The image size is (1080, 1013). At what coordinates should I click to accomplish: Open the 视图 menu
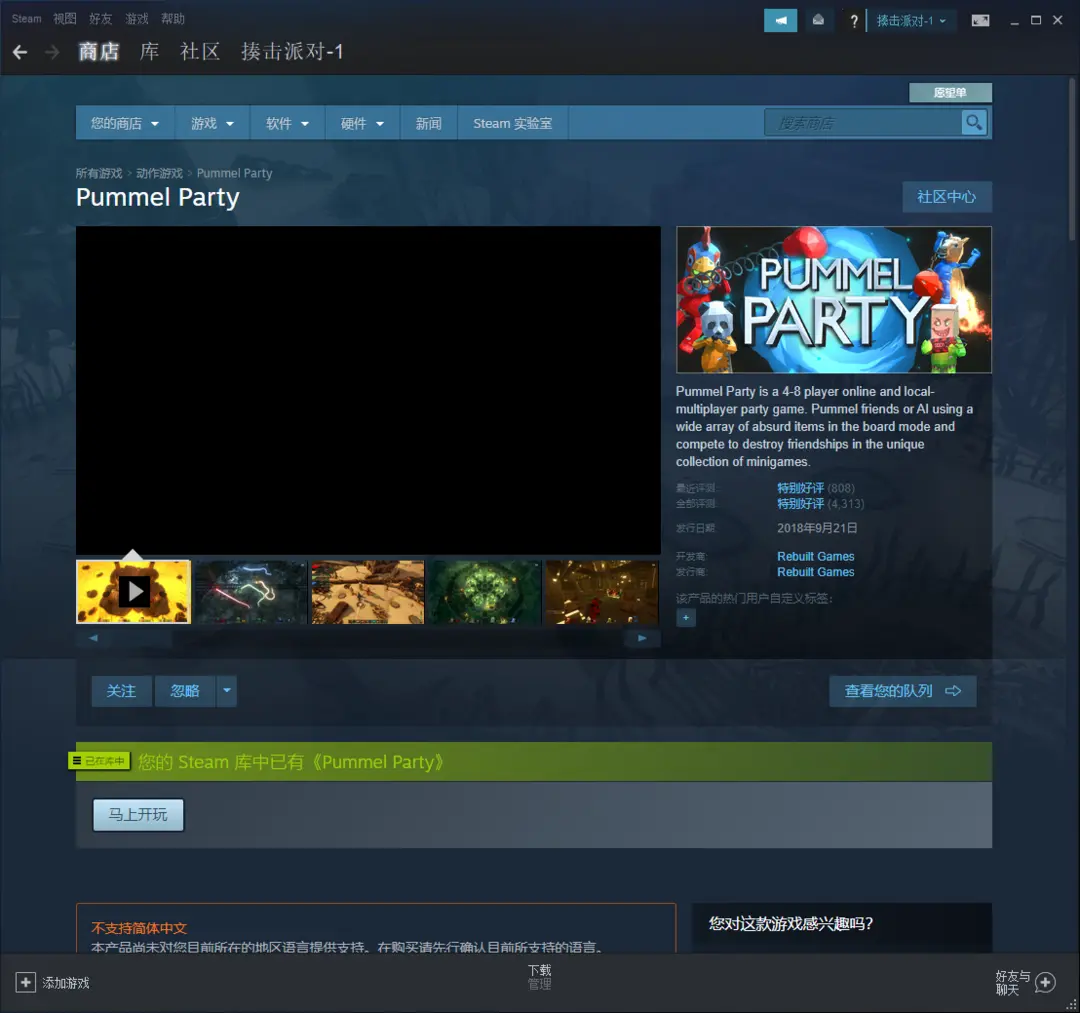65,19
